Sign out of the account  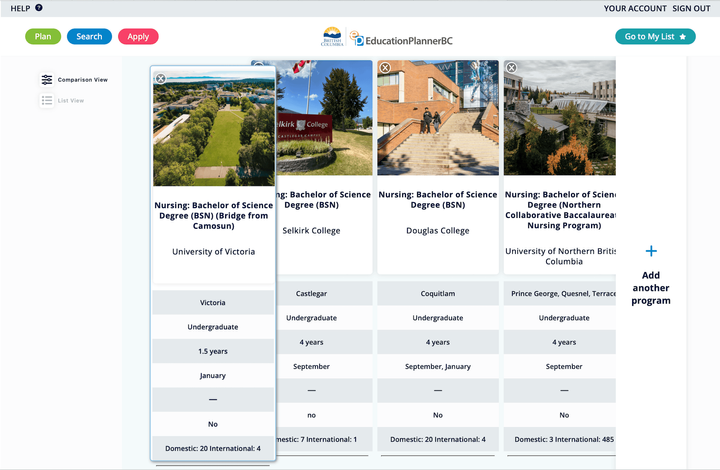(691, 8)
